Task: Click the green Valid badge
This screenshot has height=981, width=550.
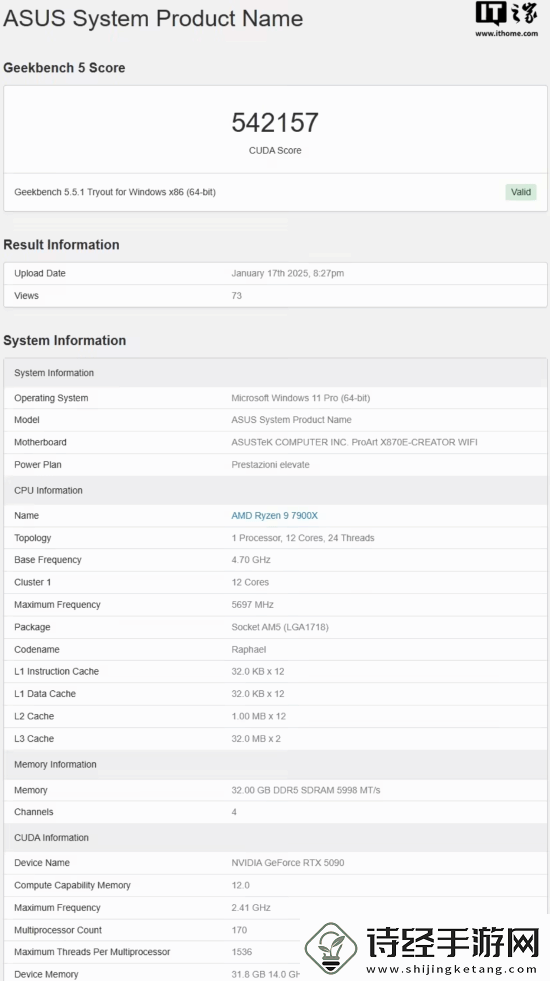Action: point(521,192)
